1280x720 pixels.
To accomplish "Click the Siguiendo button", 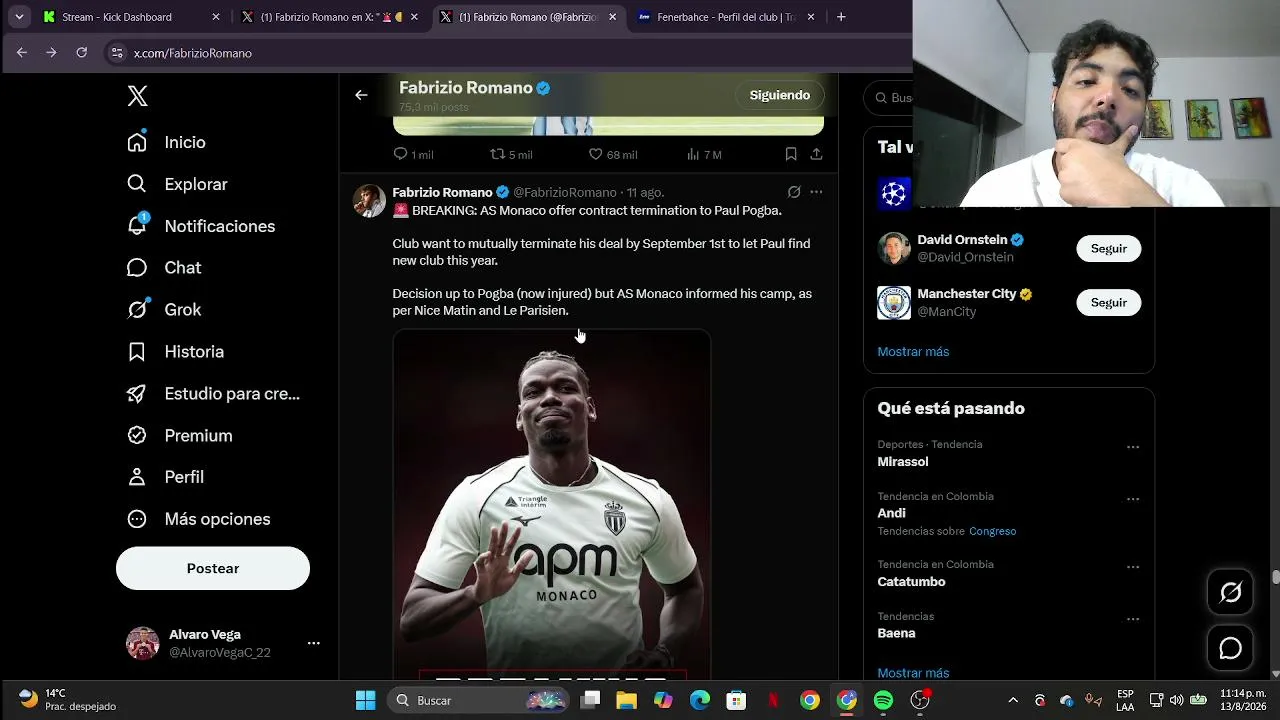I will 780,95.
